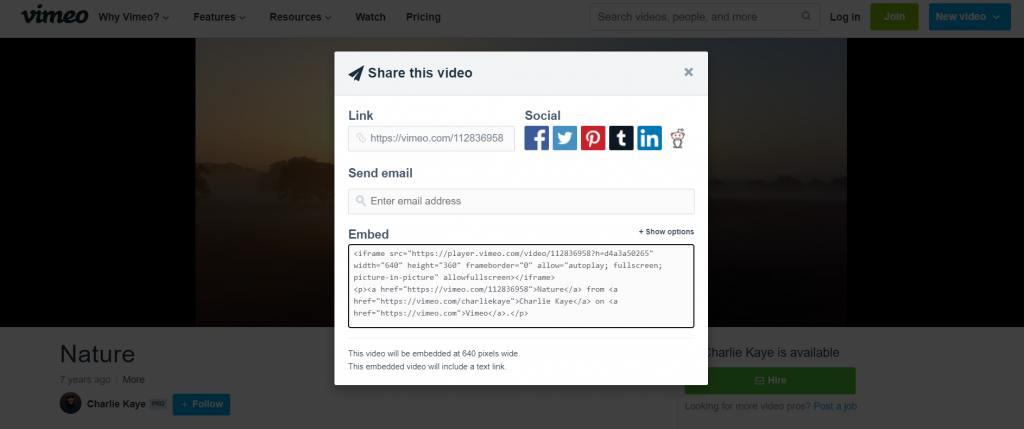Viewport: 1024px width, 429px height.
Task: Open the Why Vimeo? dropdown menu
Action: (134, 17)
